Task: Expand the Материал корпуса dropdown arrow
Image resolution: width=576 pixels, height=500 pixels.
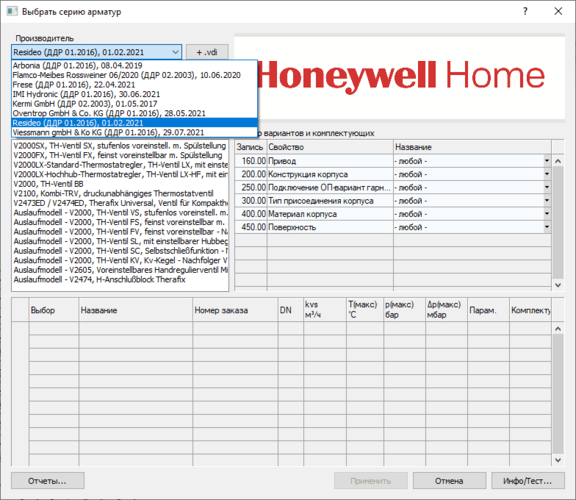Action: click(x=547, y=214)
